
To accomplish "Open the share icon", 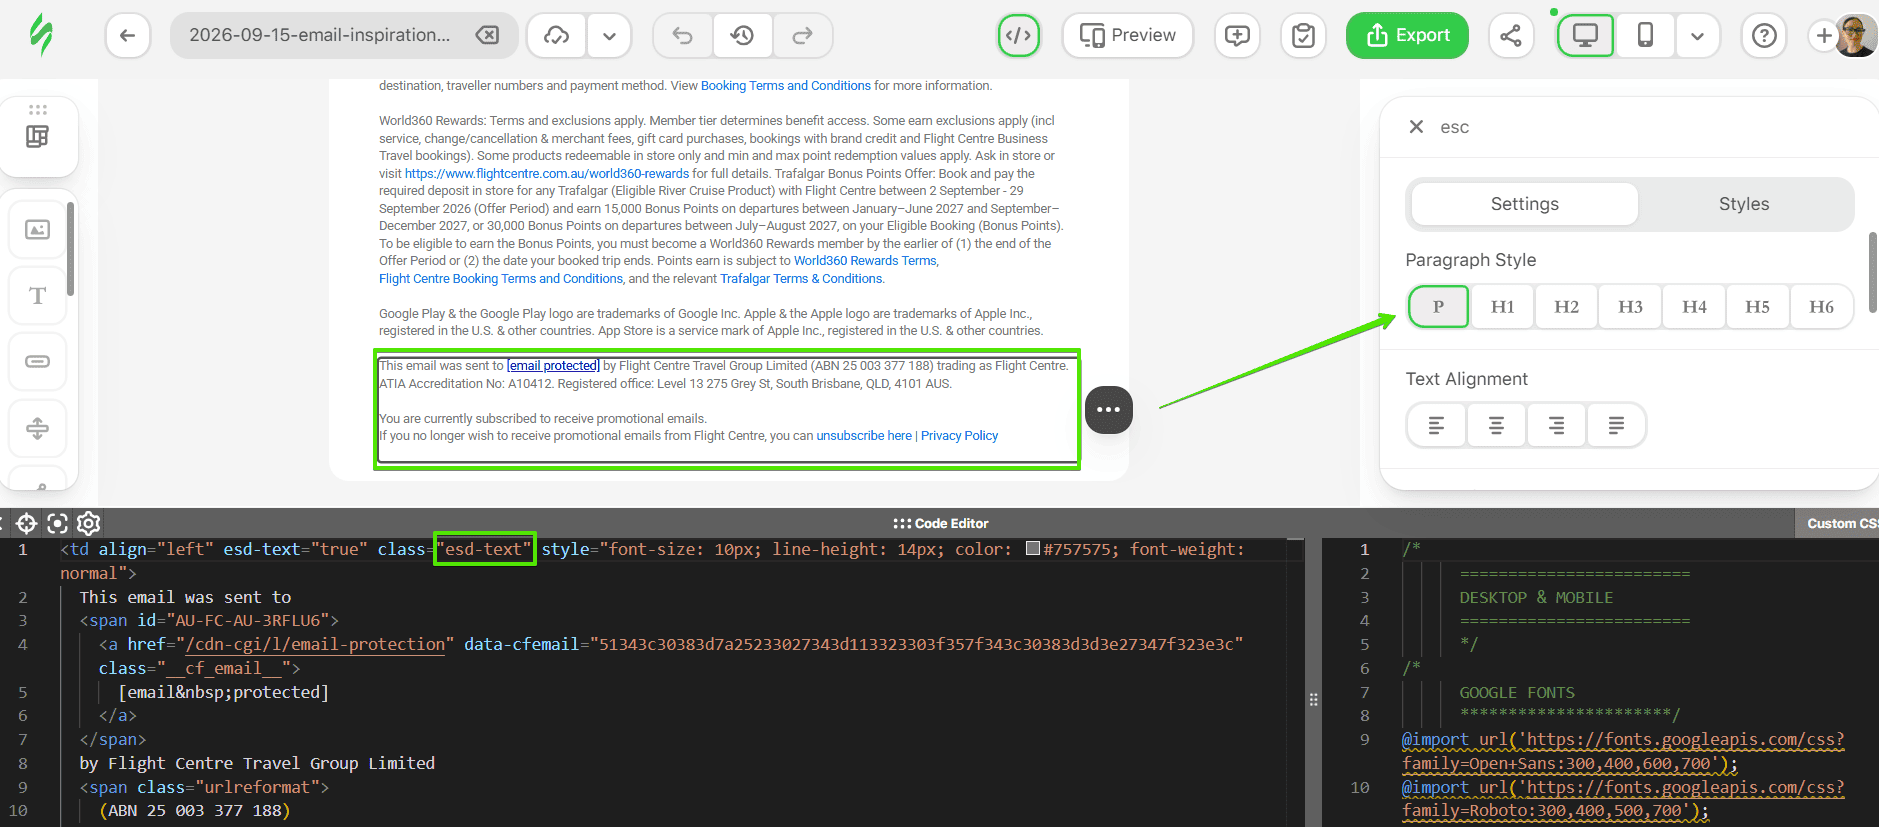I will 1511,36.
